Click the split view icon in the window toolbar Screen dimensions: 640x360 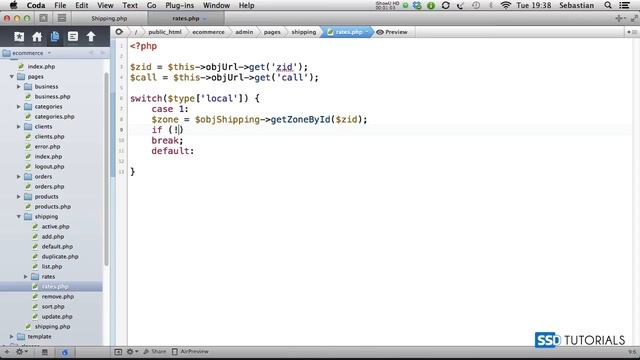coord(62,18)
